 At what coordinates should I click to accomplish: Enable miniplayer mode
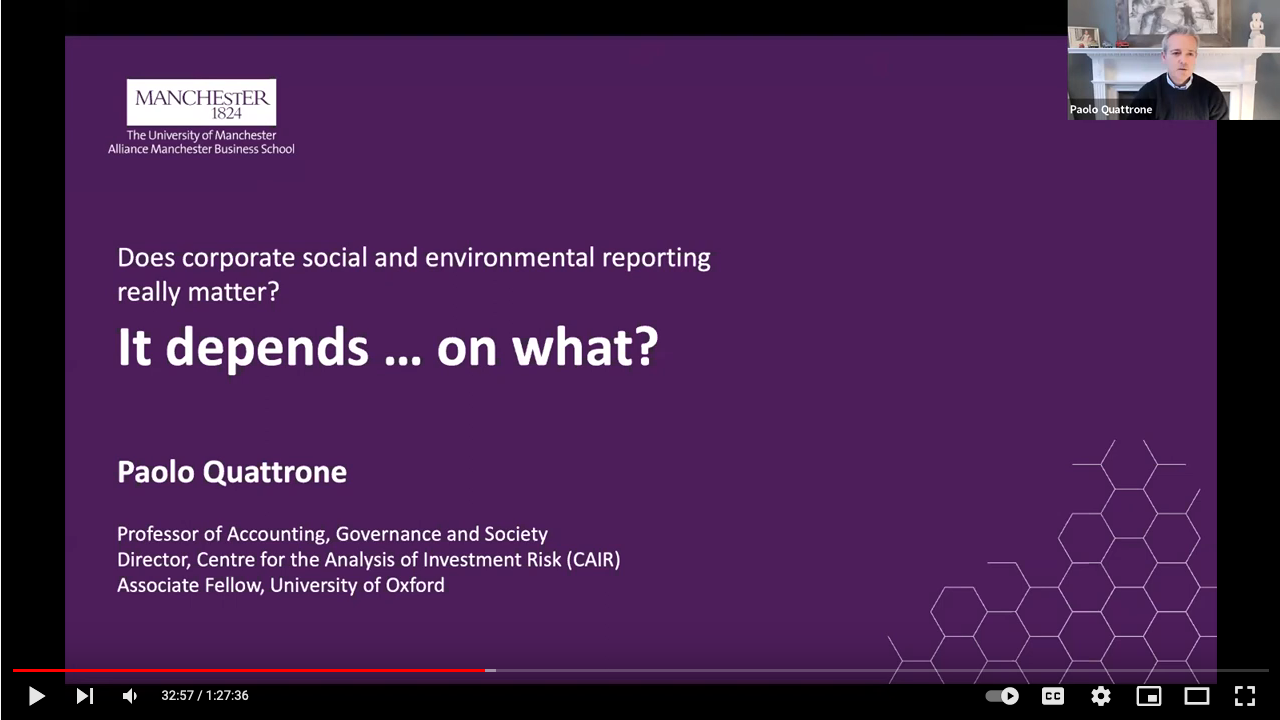pos(1149,696)
